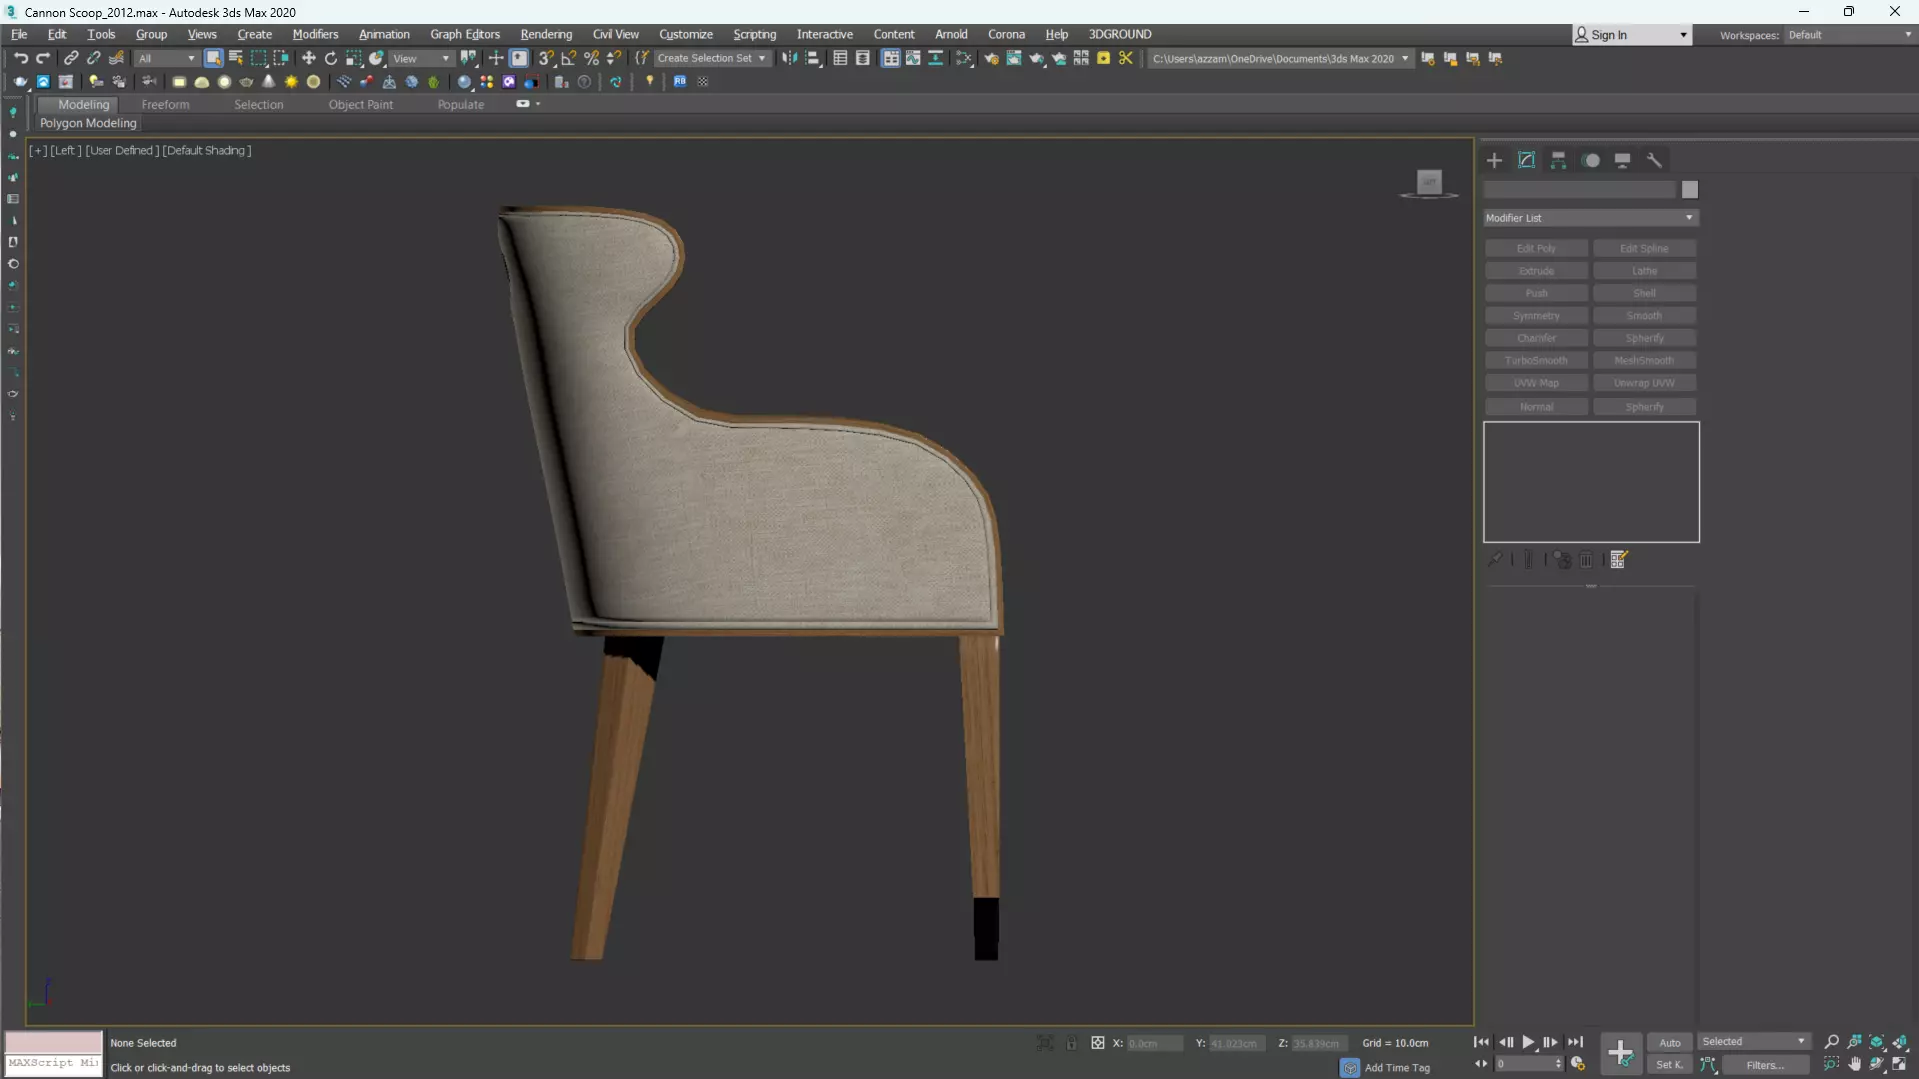Click the ViewCube in the viewport

pyautogui.click(x=1429, y=183)
